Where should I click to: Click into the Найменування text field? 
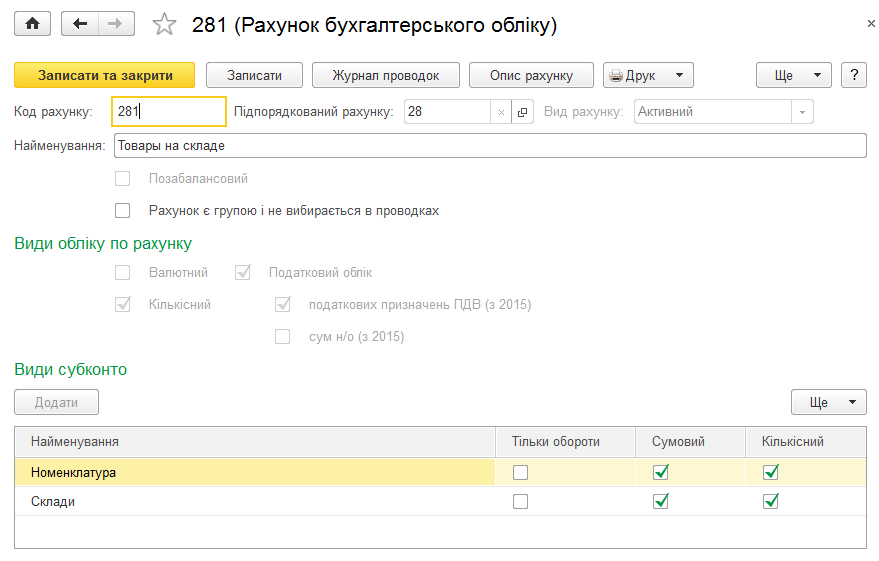tap(490, 146)
